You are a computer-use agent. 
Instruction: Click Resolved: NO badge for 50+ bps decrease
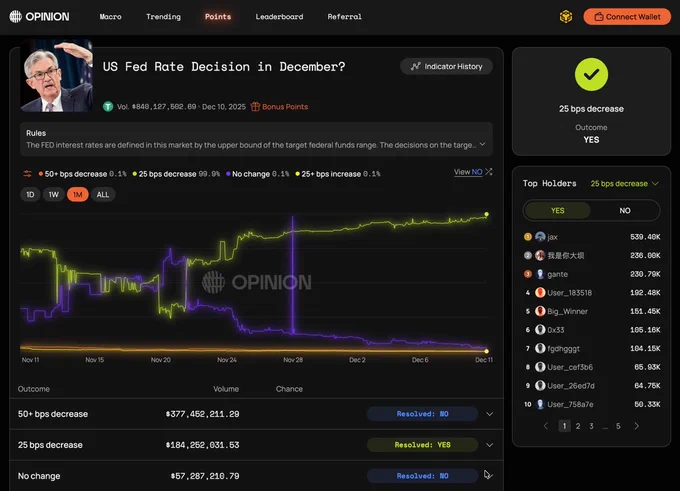coord(422,414)
